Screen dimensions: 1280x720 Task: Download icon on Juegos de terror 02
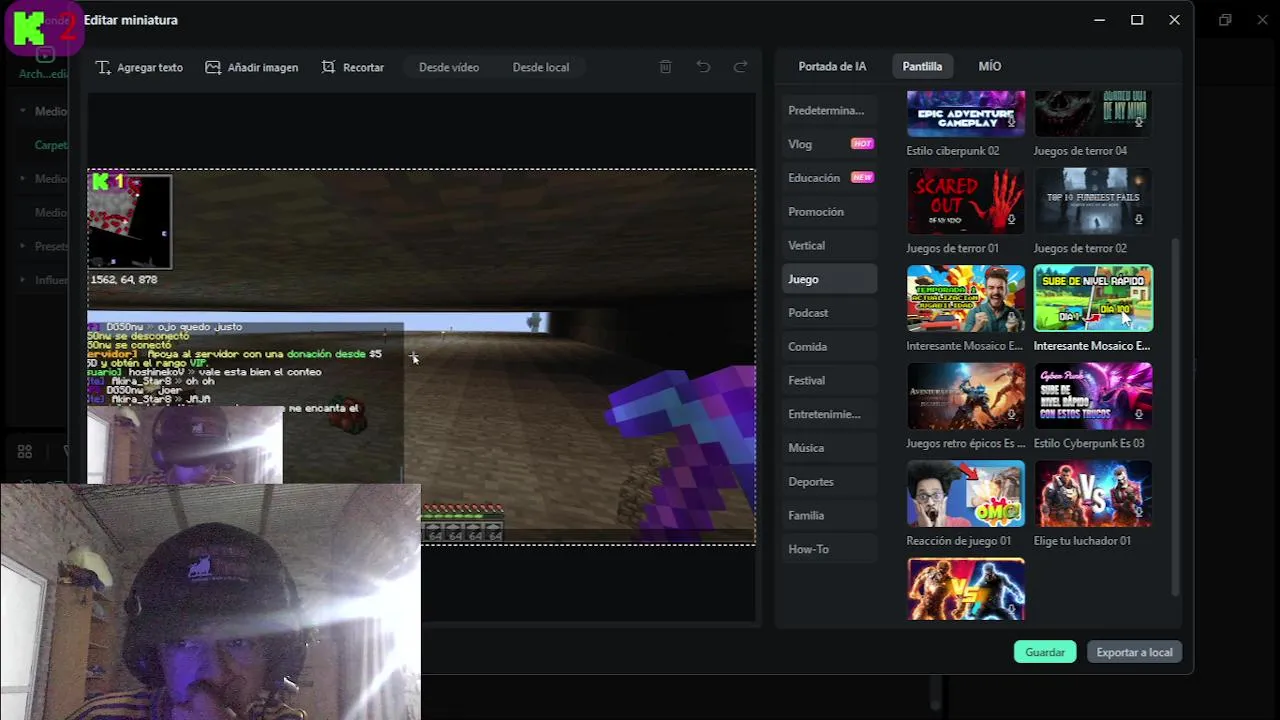(1139, 220)
